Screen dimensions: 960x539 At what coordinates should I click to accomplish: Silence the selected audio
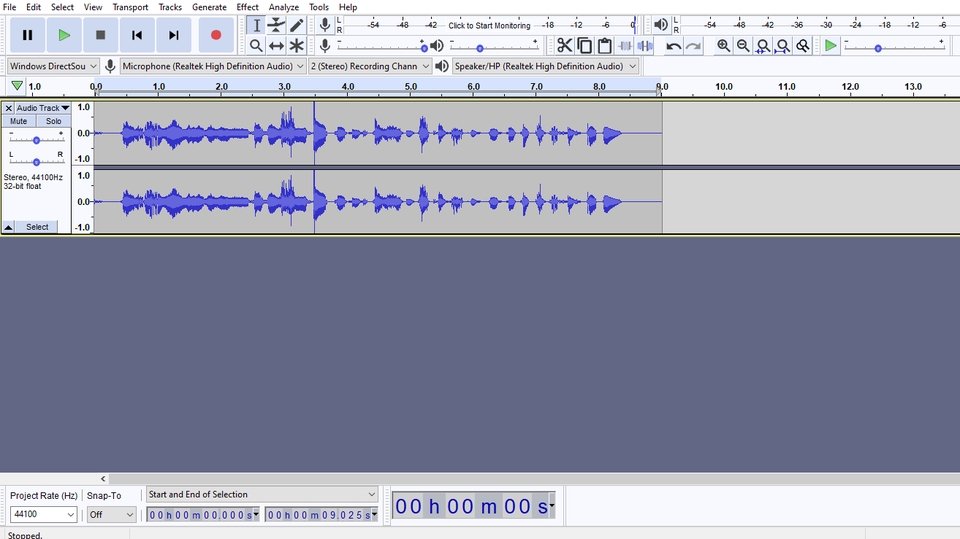[x=645, y=45]
